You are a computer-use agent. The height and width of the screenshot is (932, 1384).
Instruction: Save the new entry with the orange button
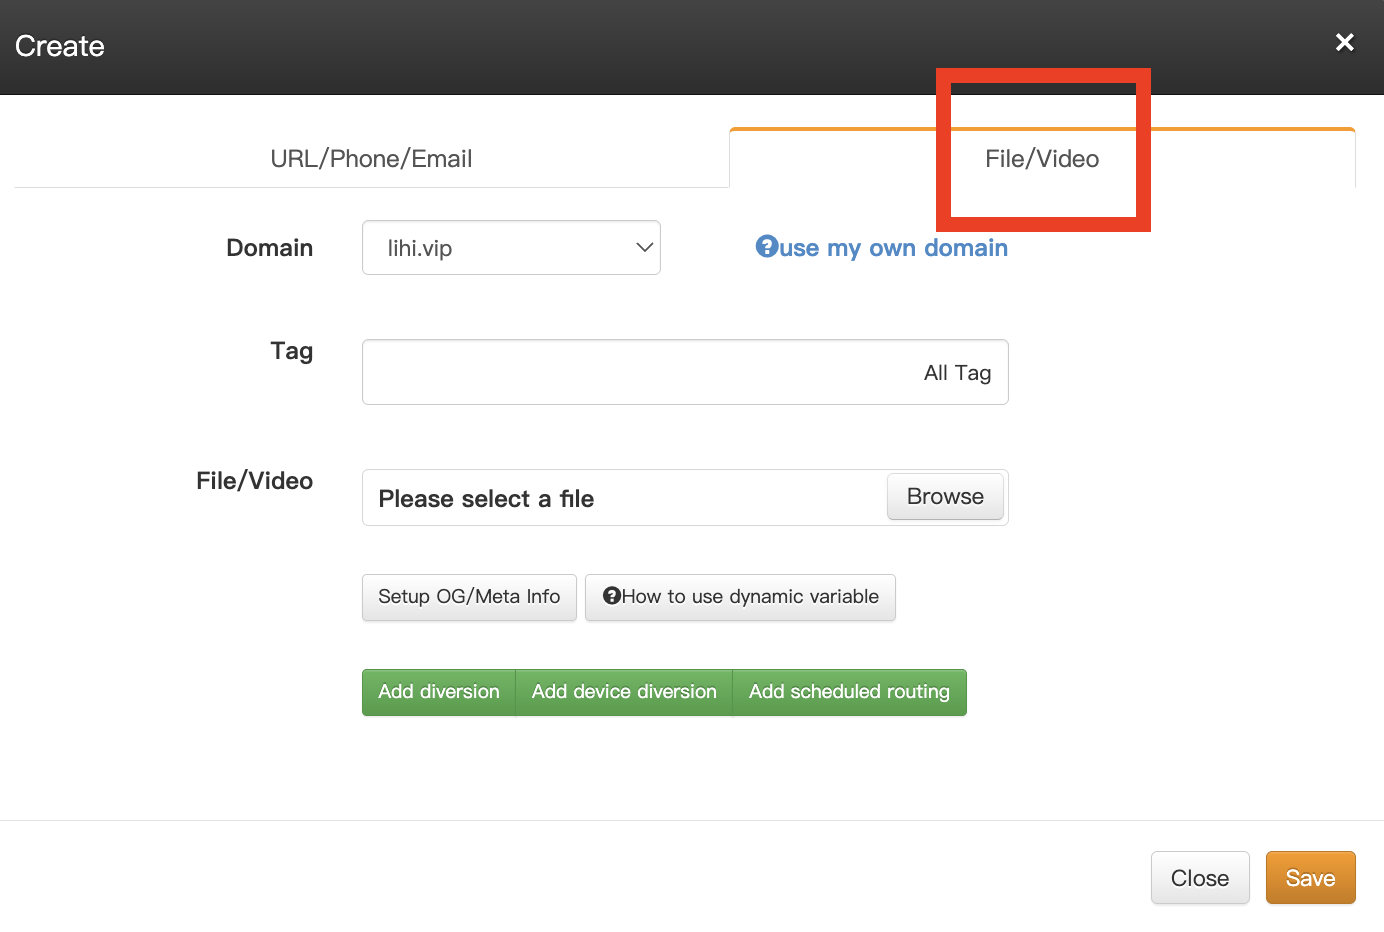coord(1310,878)
